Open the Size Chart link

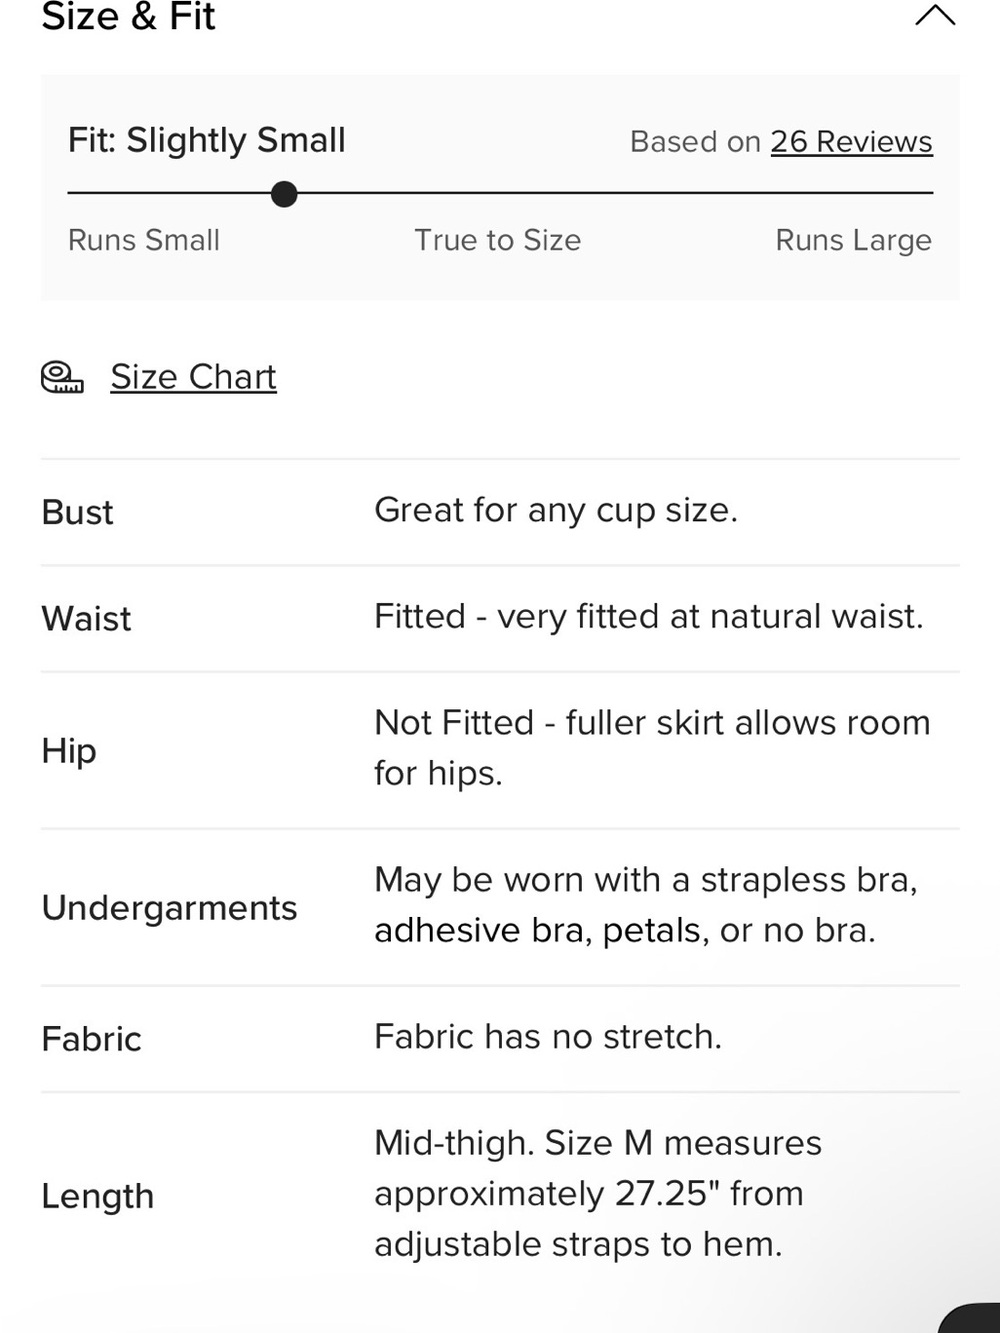[x=193, y=377]
